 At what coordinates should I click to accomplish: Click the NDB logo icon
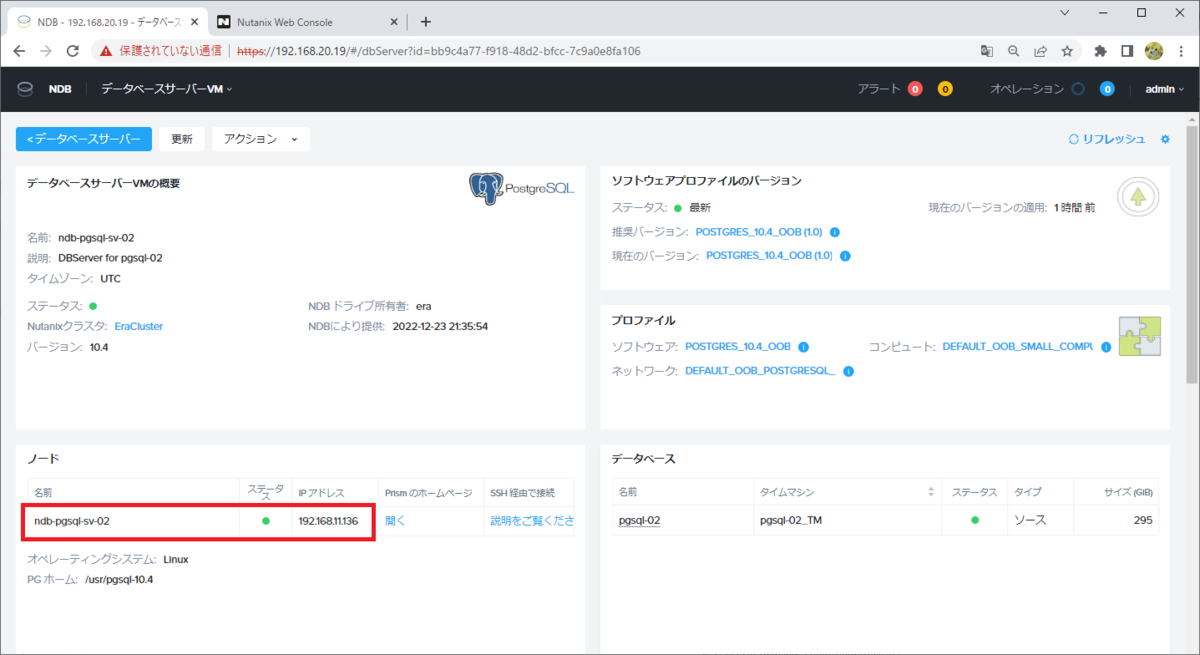[25, 89]
